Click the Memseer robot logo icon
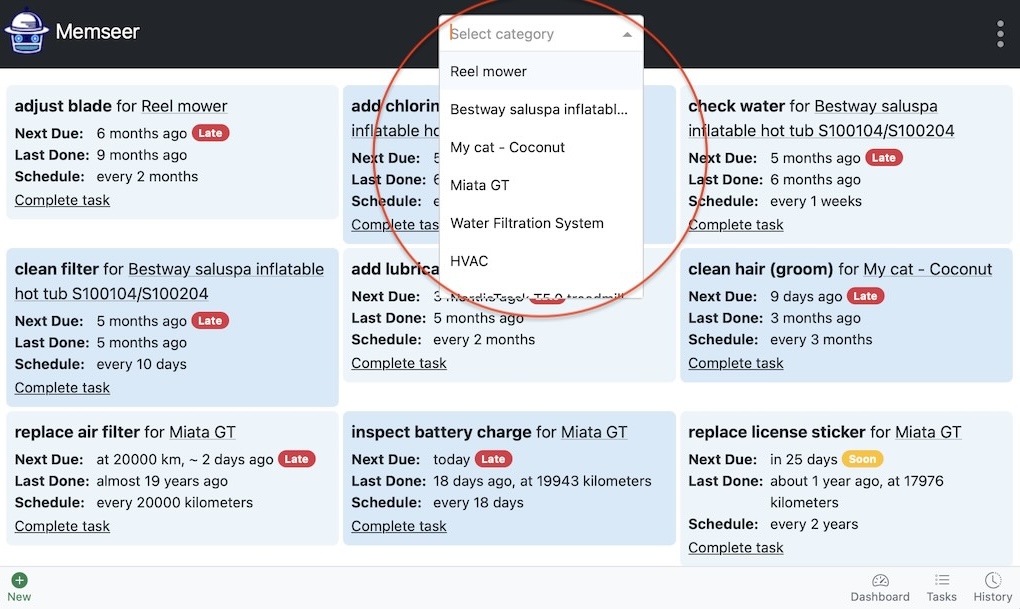 point(26,32)
